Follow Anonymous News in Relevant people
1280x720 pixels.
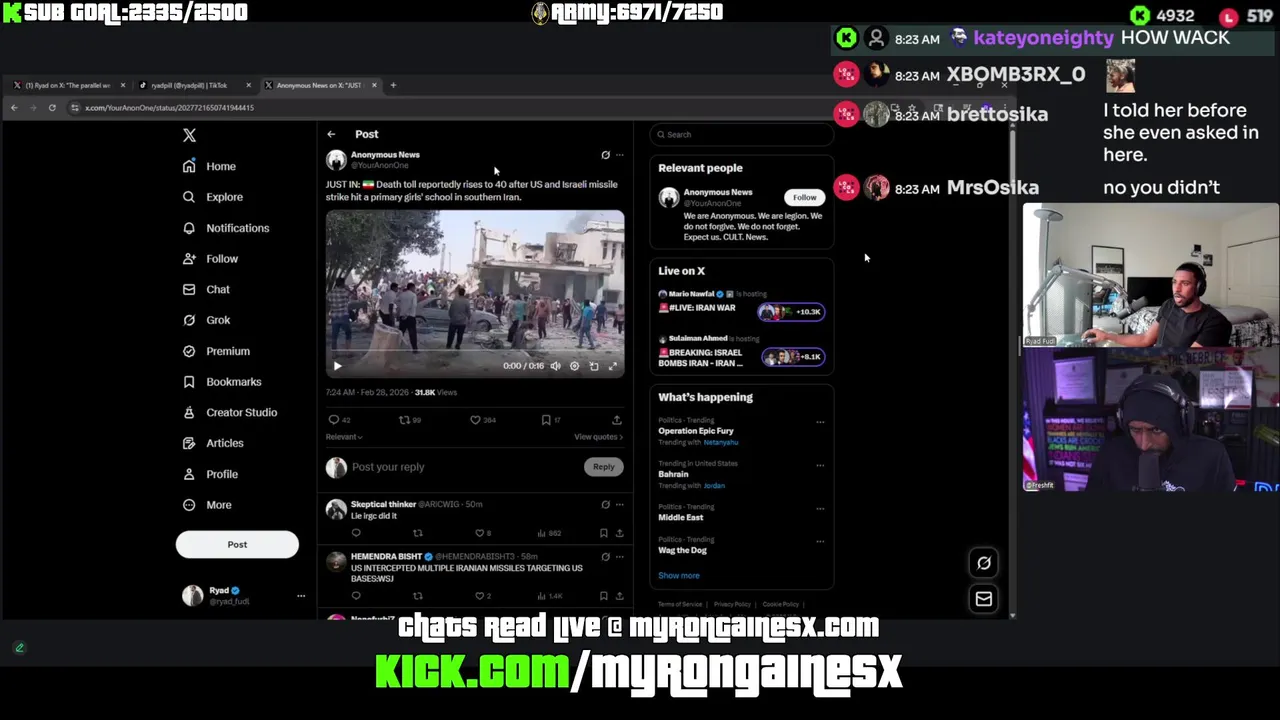[x=805, y=197]
